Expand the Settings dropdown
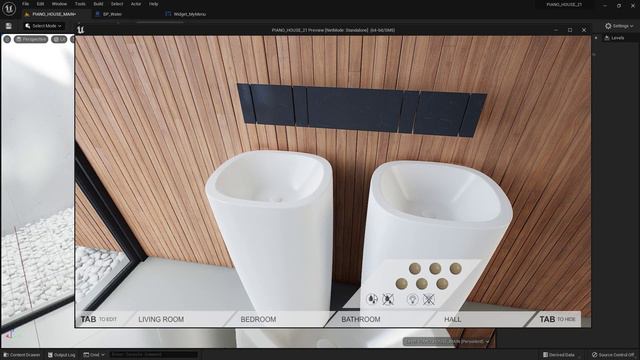The height and width of the screenshot is (360, 640). click(x=619, y=26)
